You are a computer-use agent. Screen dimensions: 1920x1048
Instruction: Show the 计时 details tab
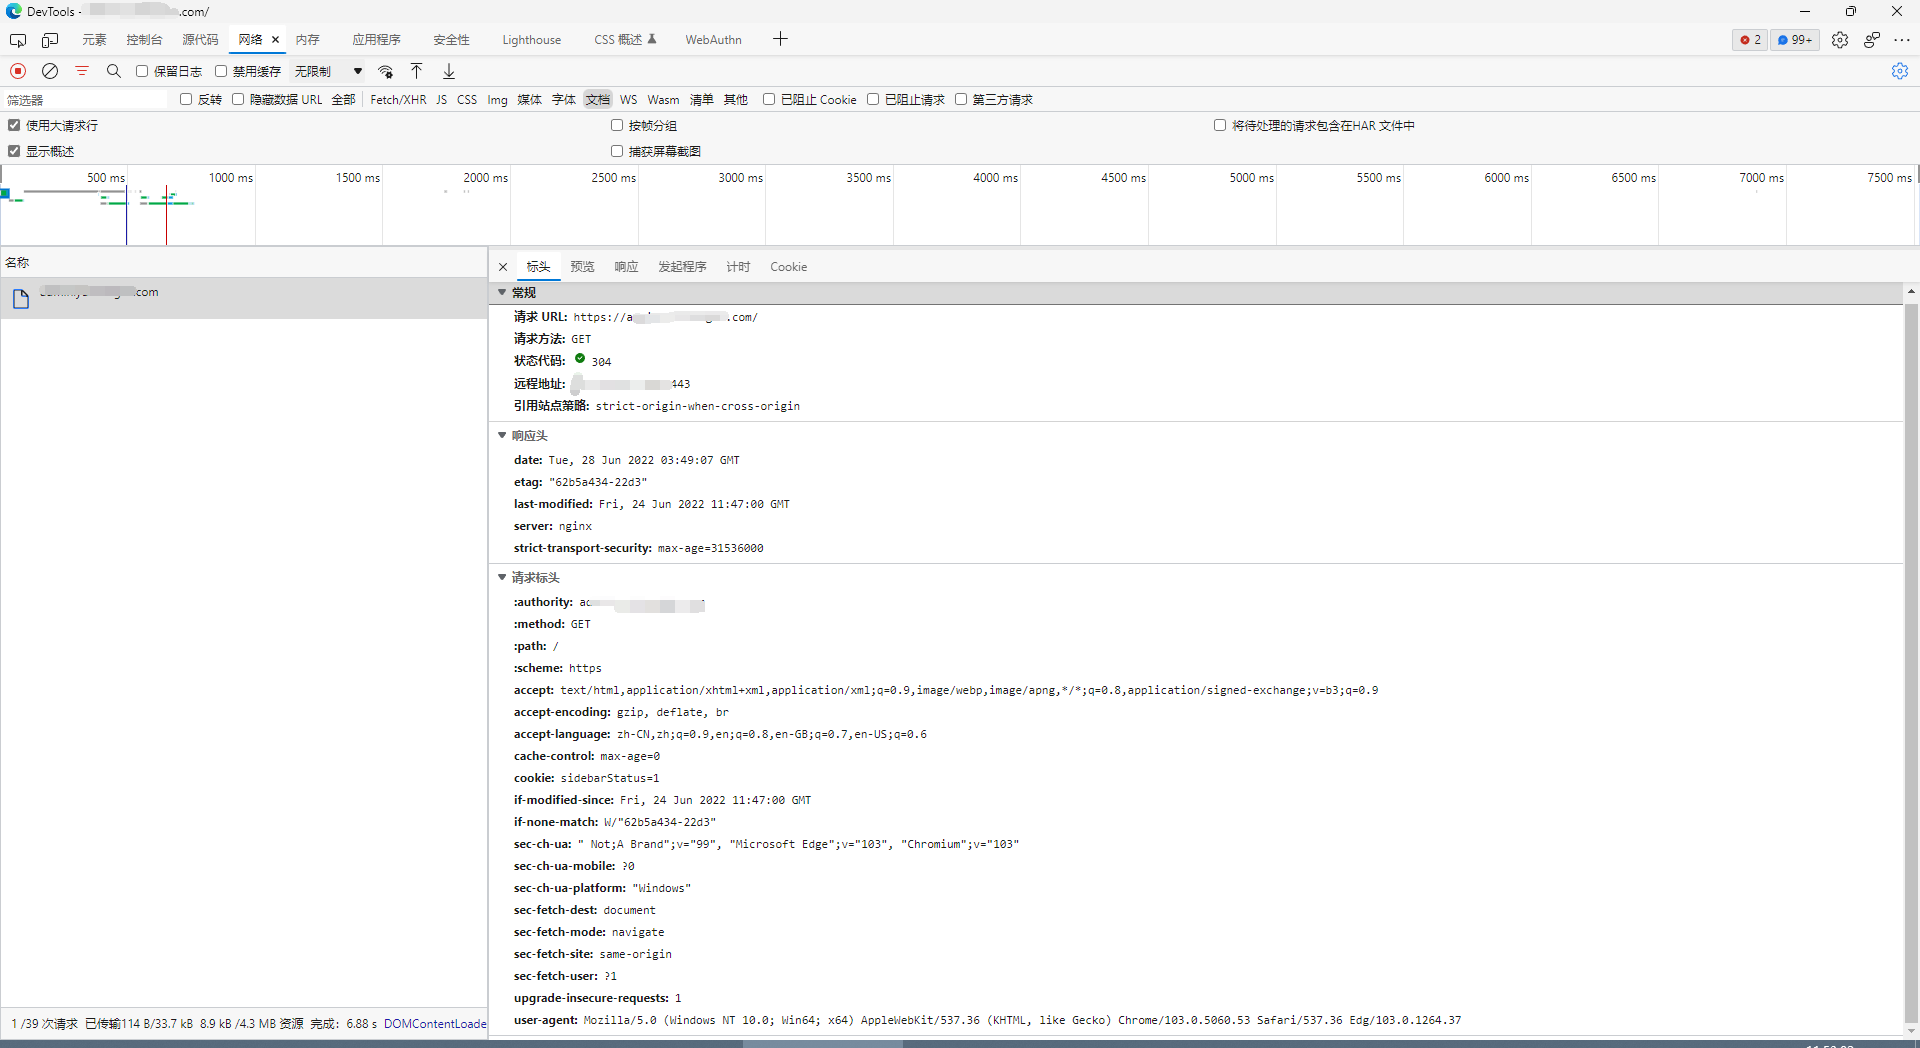(738, 267)
